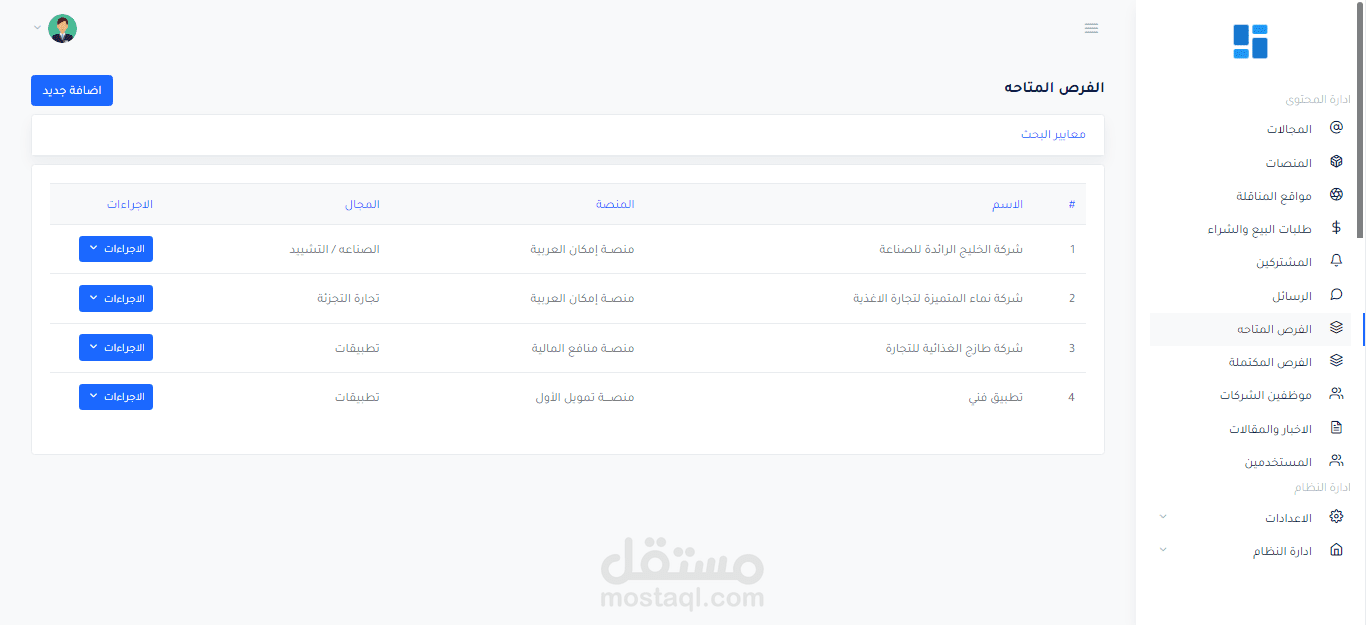The height and width of the screenshot is (625, 1366).
Task: Click the at-sign icon beside المجالات
Action: (x=1336, y=128)
